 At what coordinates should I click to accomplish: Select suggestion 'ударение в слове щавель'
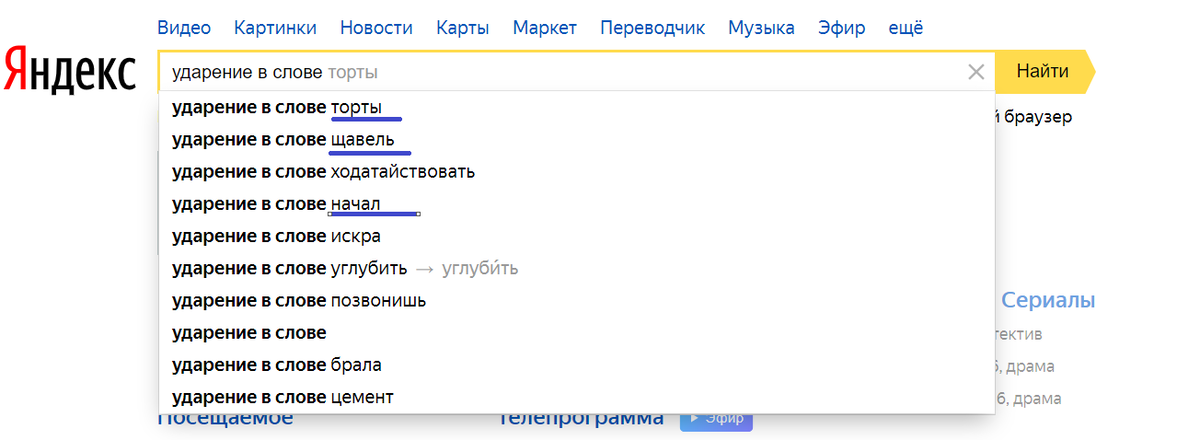(x=577, y=139)
